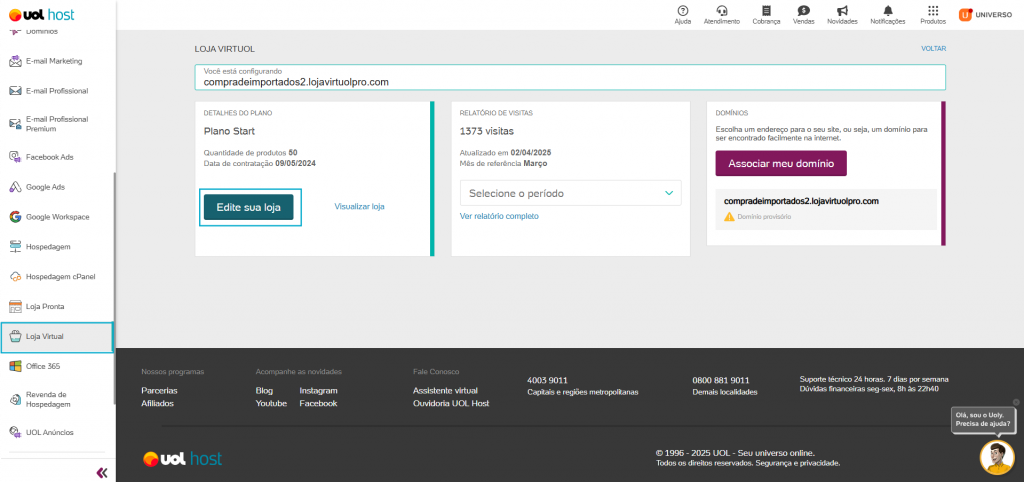Click the Office 365 Windows icon

pyautogui.click(x=15, y=366)
